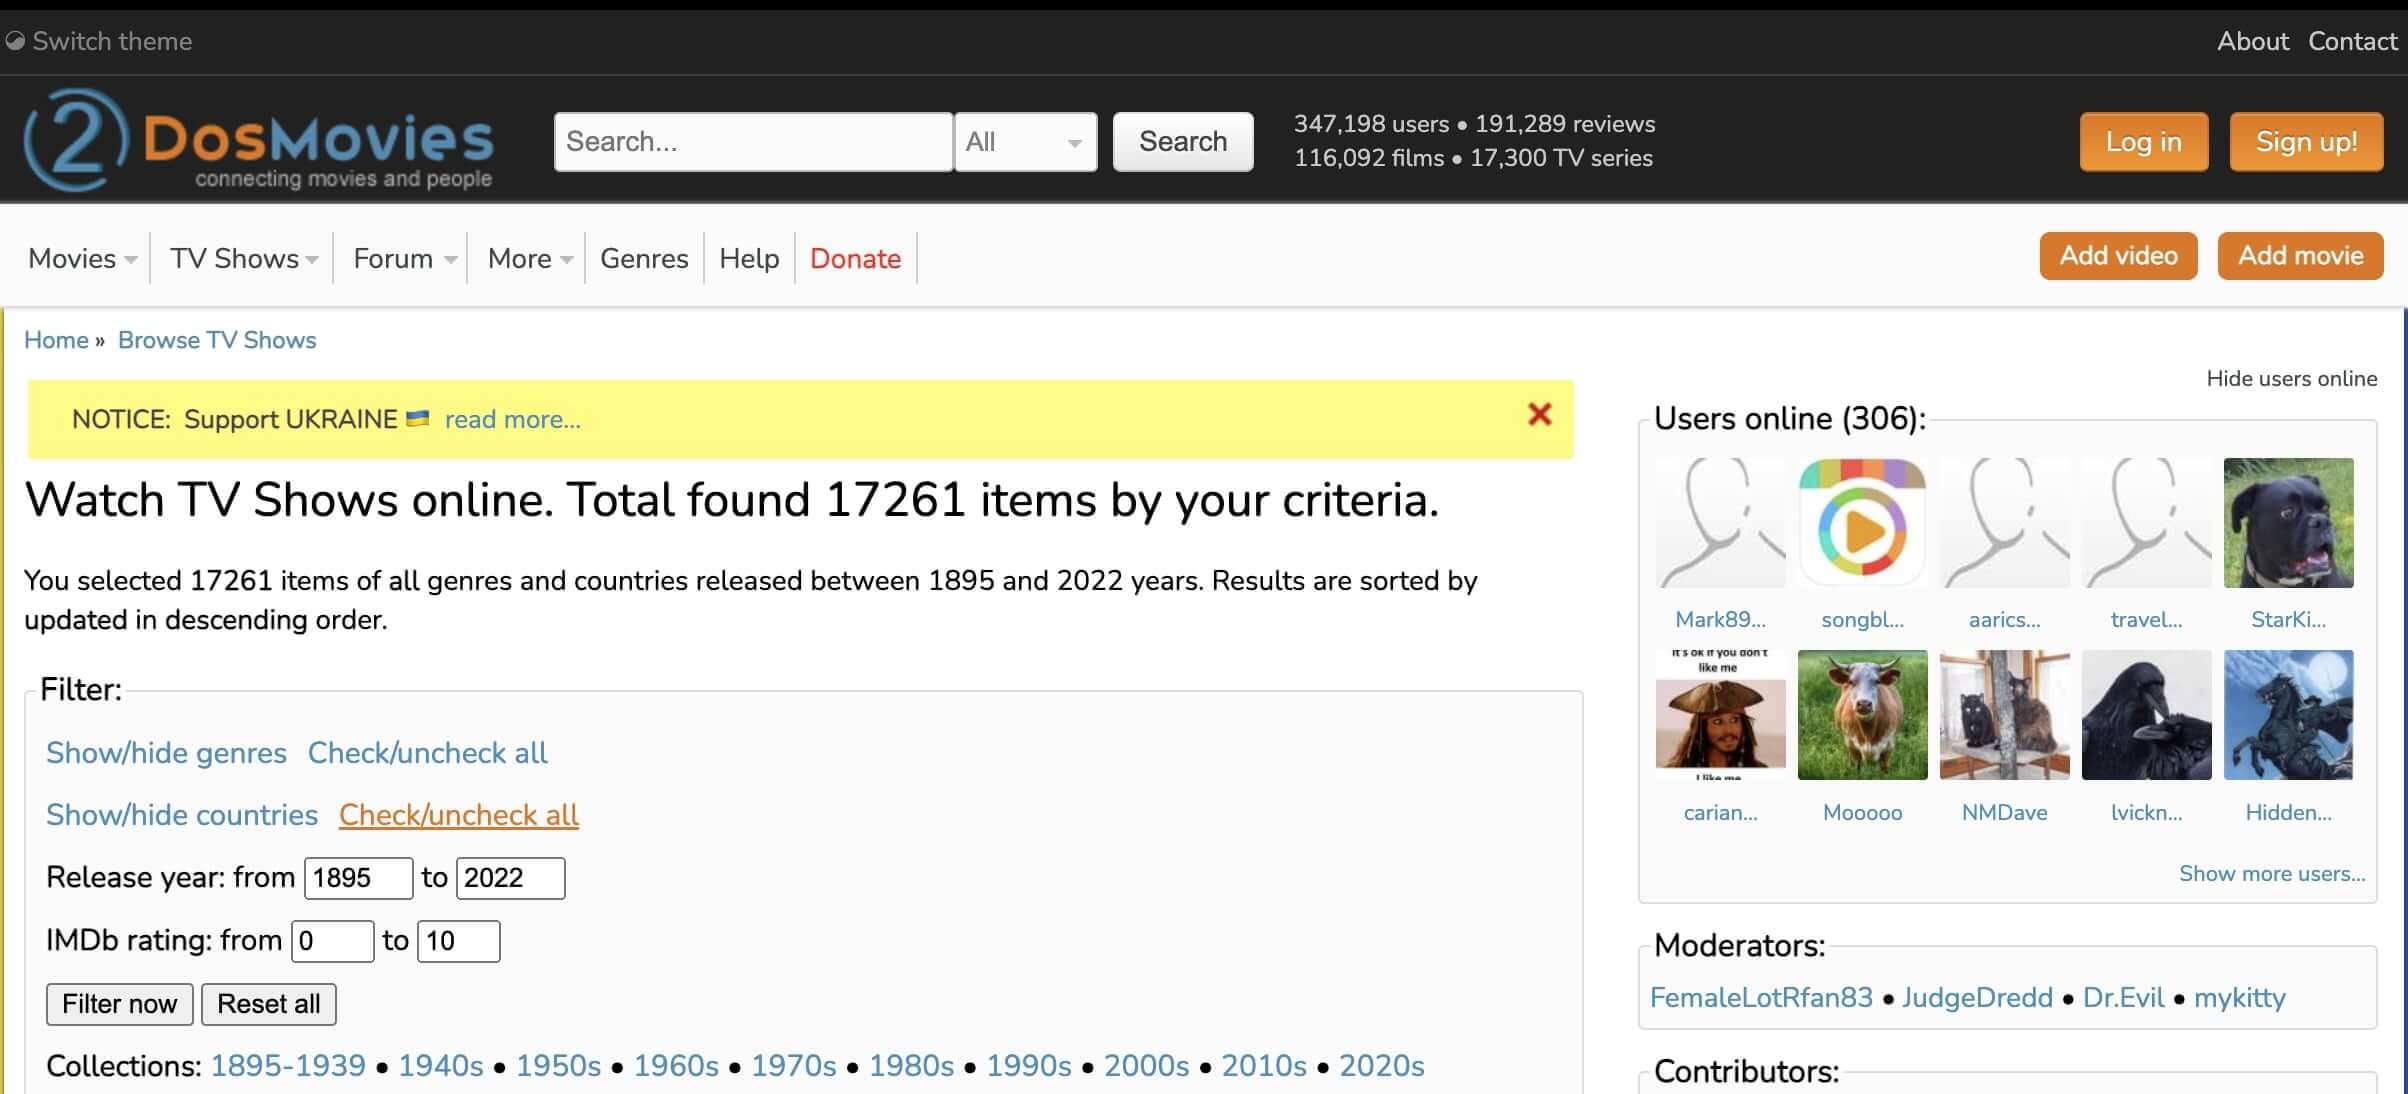Open StarKi user's dog avatar
2408x1094 pixels.
click(x=2288, y=523)
